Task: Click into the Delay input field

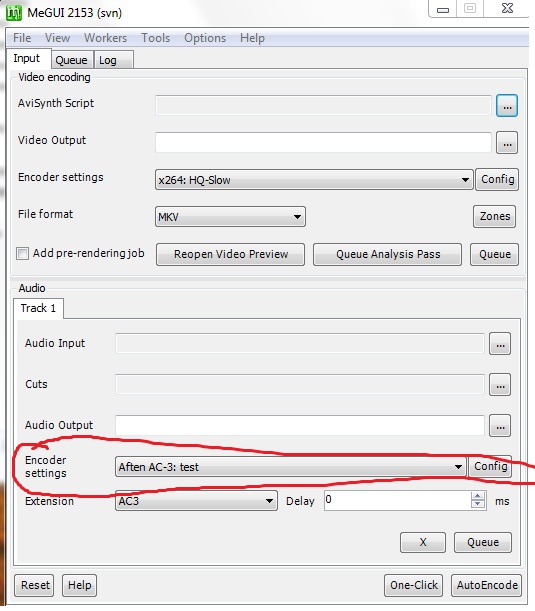Action: [397, 500]
